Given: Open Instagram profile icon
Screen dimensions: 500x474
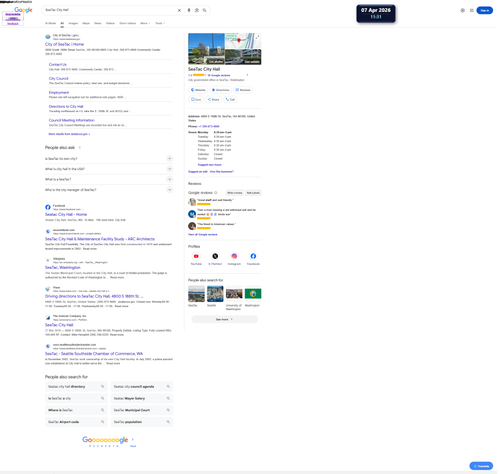Looking at the screenshot, I should tap(234, 256).
